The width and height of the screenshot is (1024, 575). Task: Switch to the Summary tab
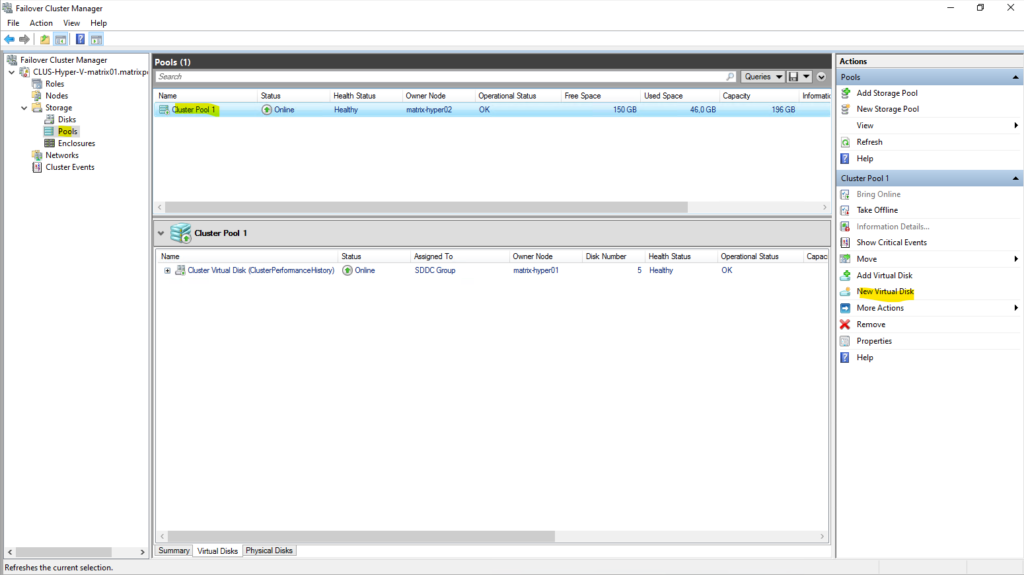174,551
